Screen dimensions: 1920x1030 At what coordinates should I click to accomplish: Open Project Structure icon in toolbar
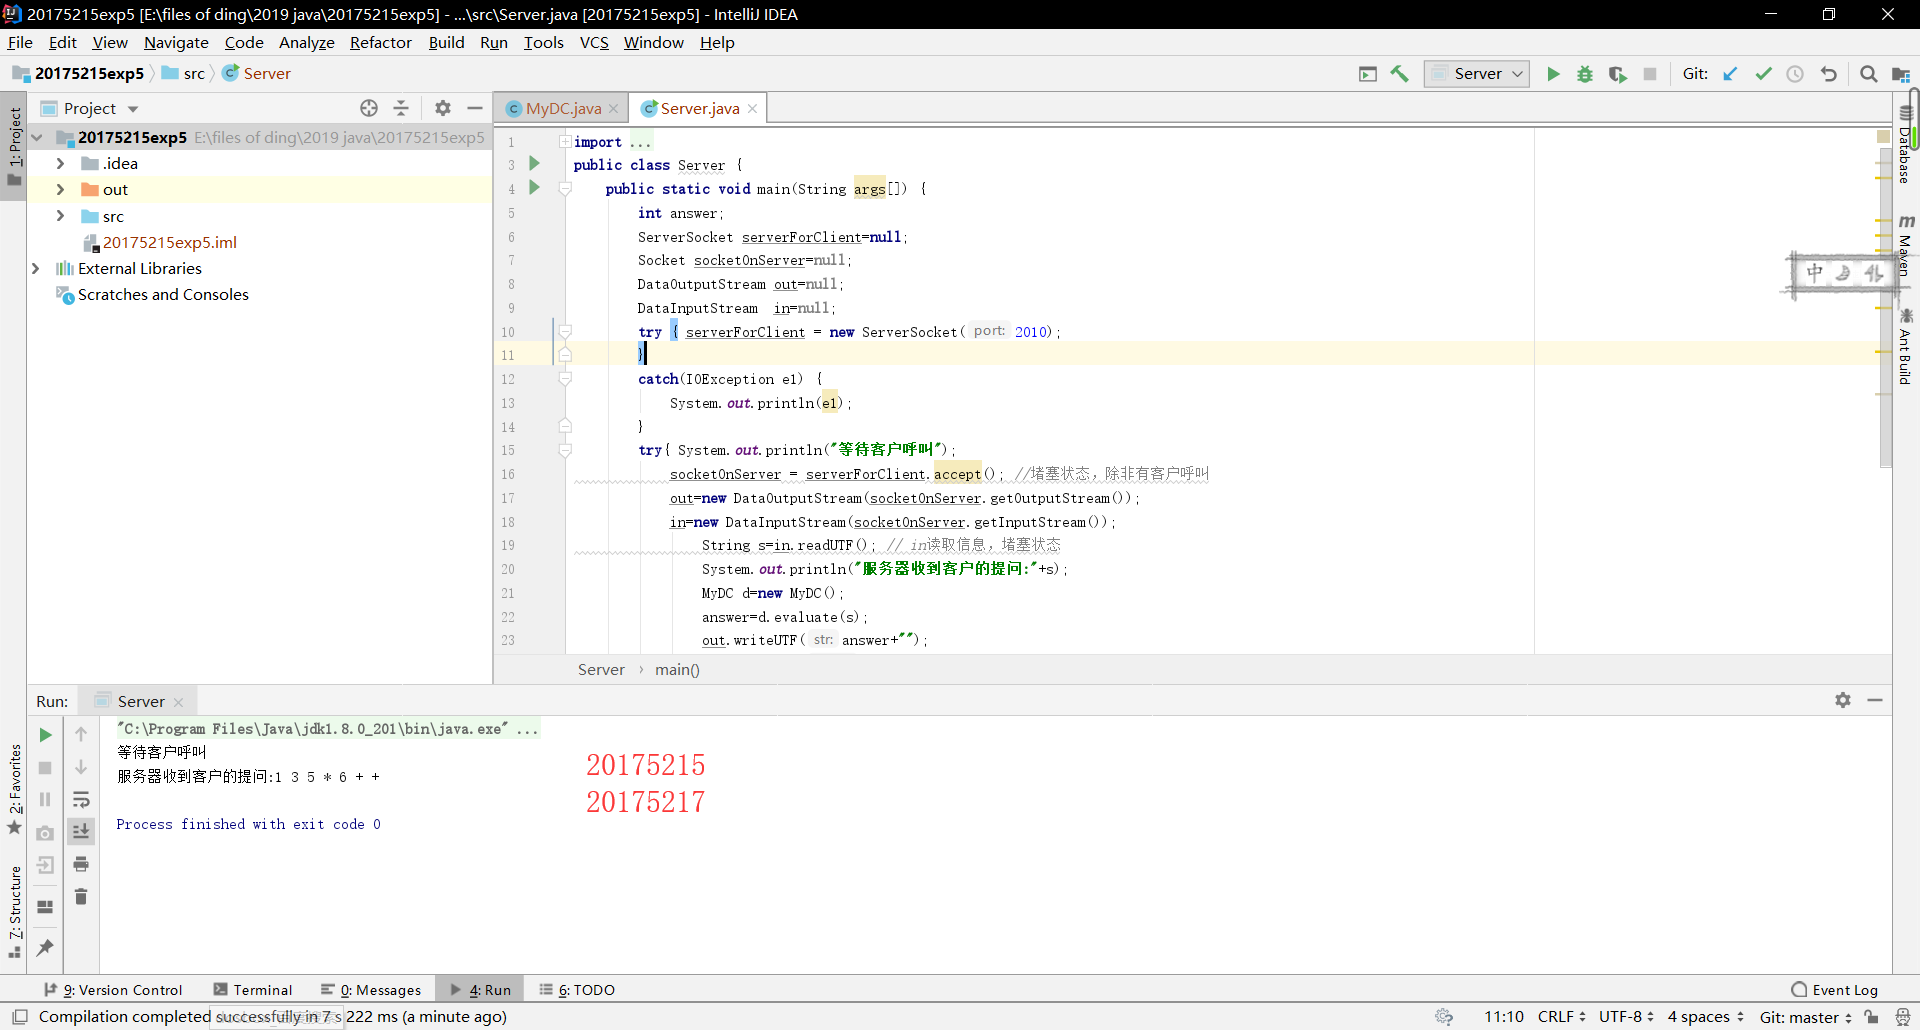[x=1901, y=74]
